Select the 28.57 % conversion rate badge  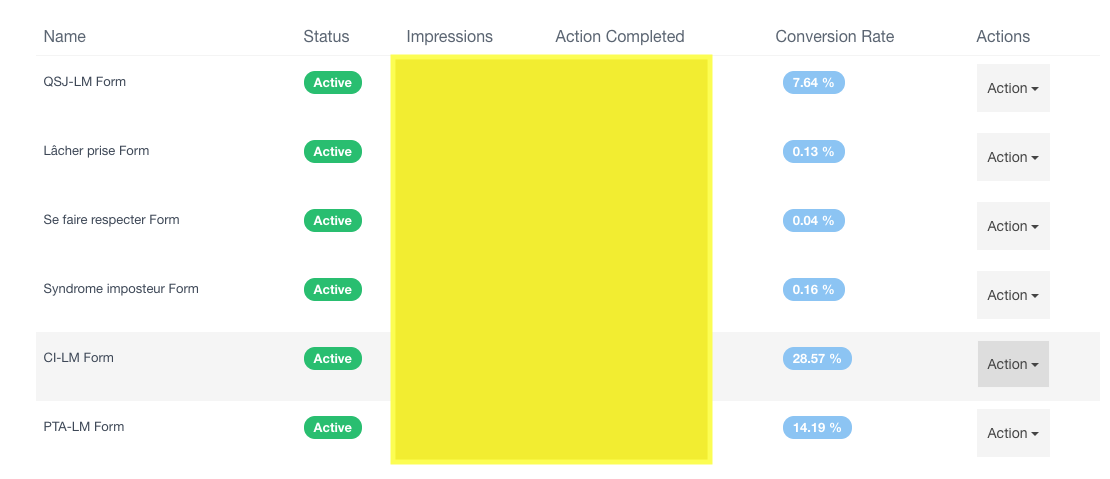817,359
